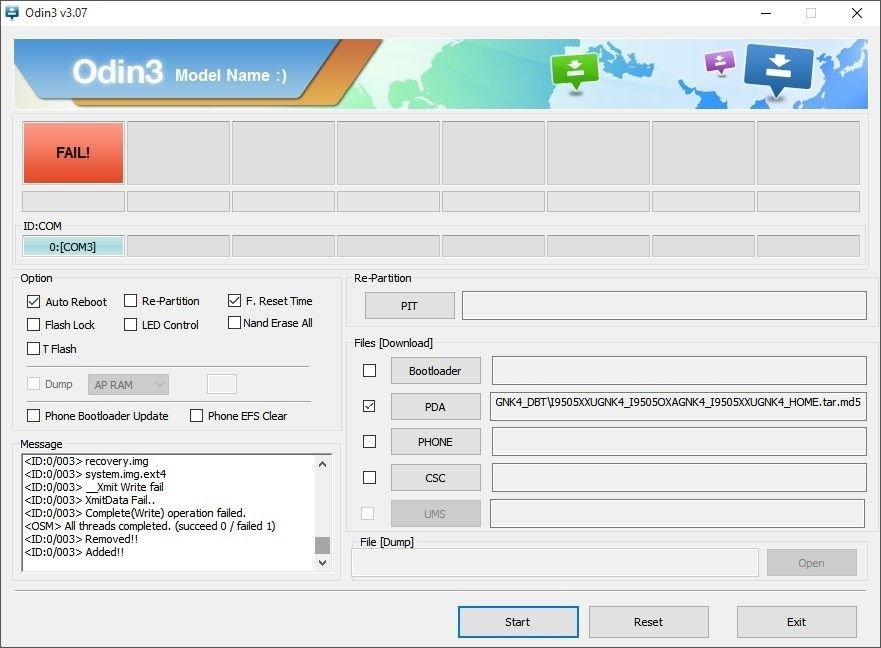Click the 0:[COM3] port indicator
Screen dimensions: 881x648
pyautogui.click(x=73, y=247)
